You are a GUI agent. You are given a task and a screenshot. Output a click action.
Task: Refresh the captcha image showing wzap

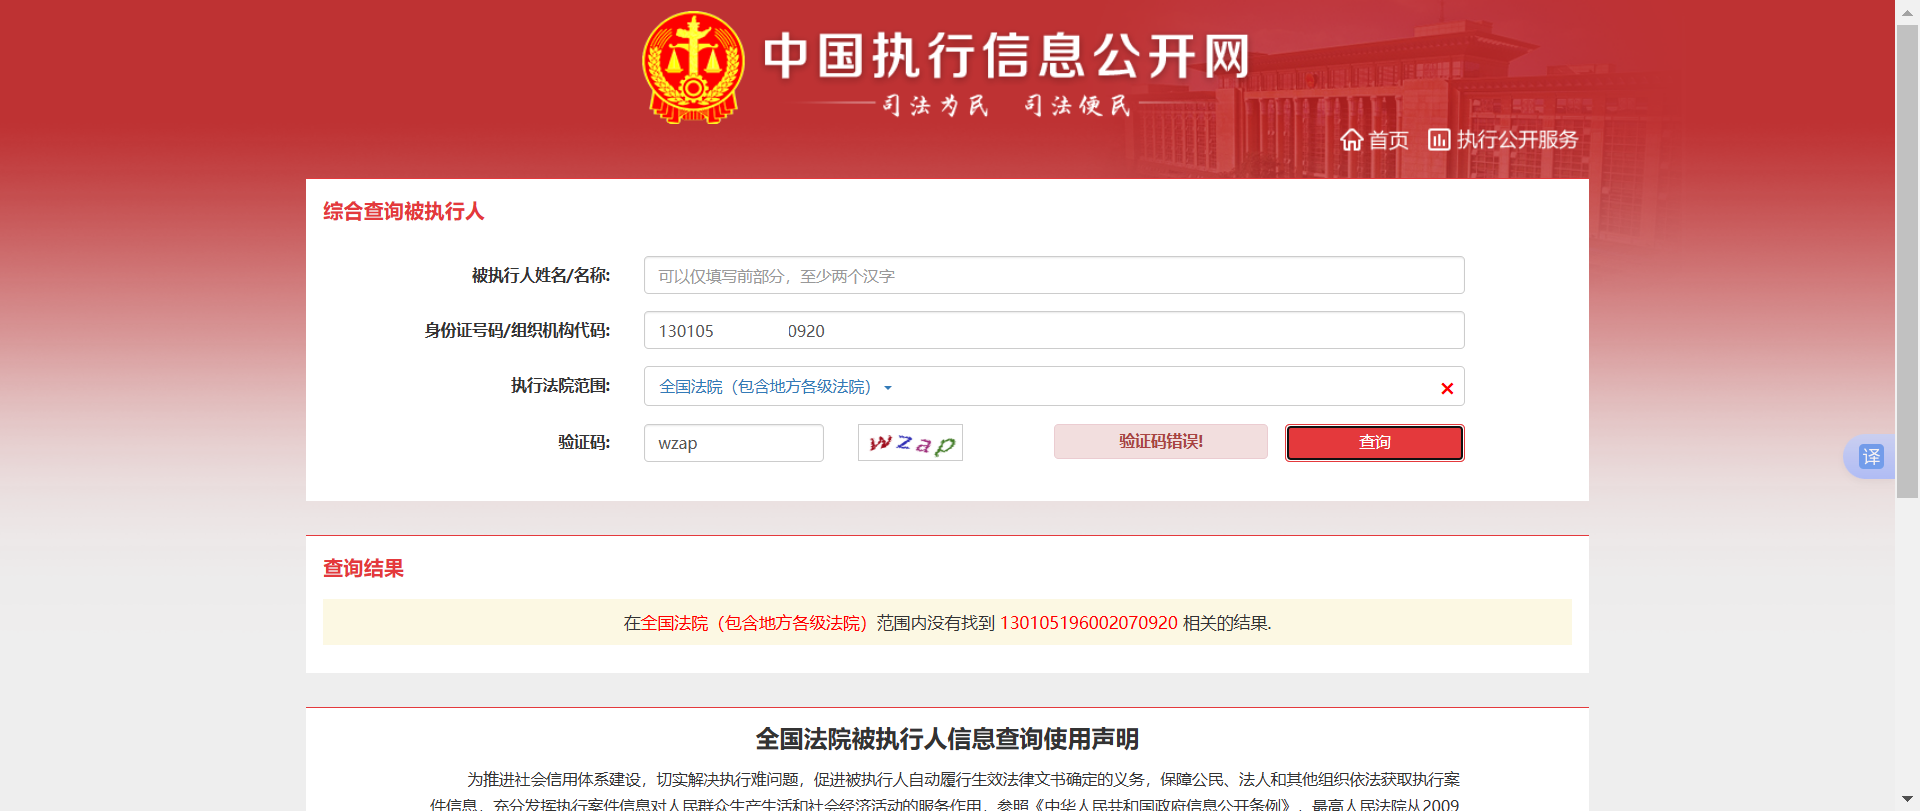(910, 443)
